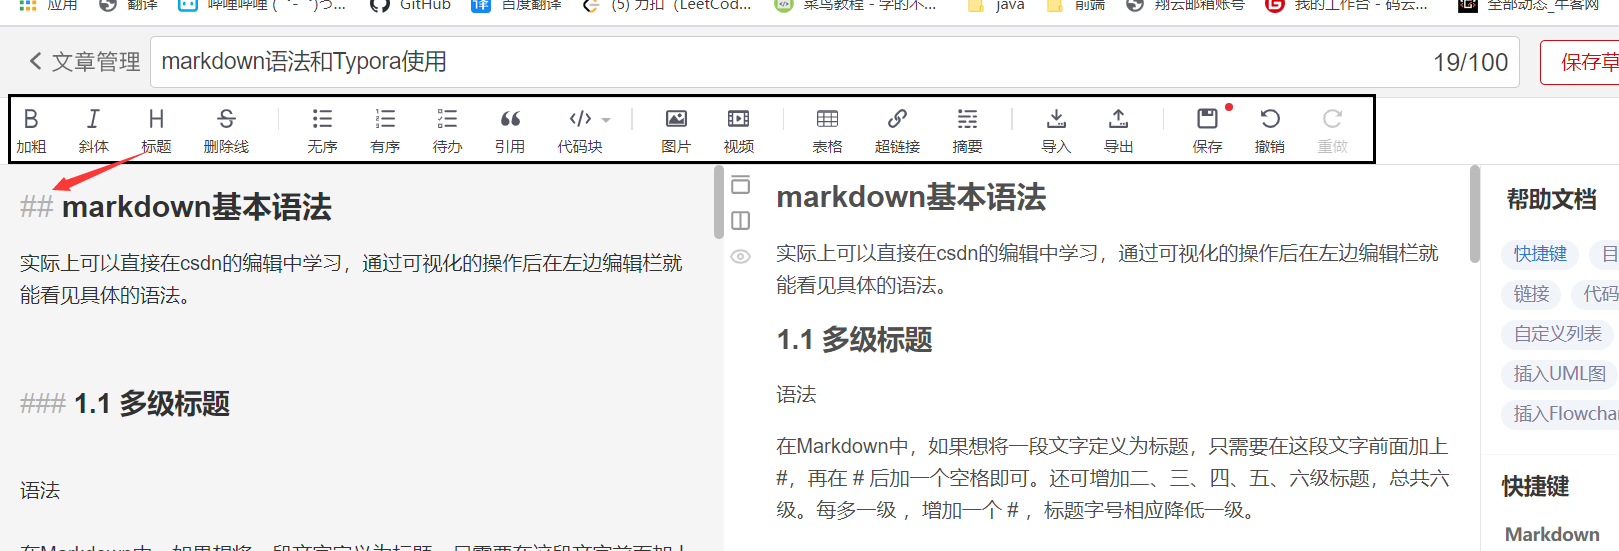Click the 语法 line in the editor

click(x=40, y=491)
